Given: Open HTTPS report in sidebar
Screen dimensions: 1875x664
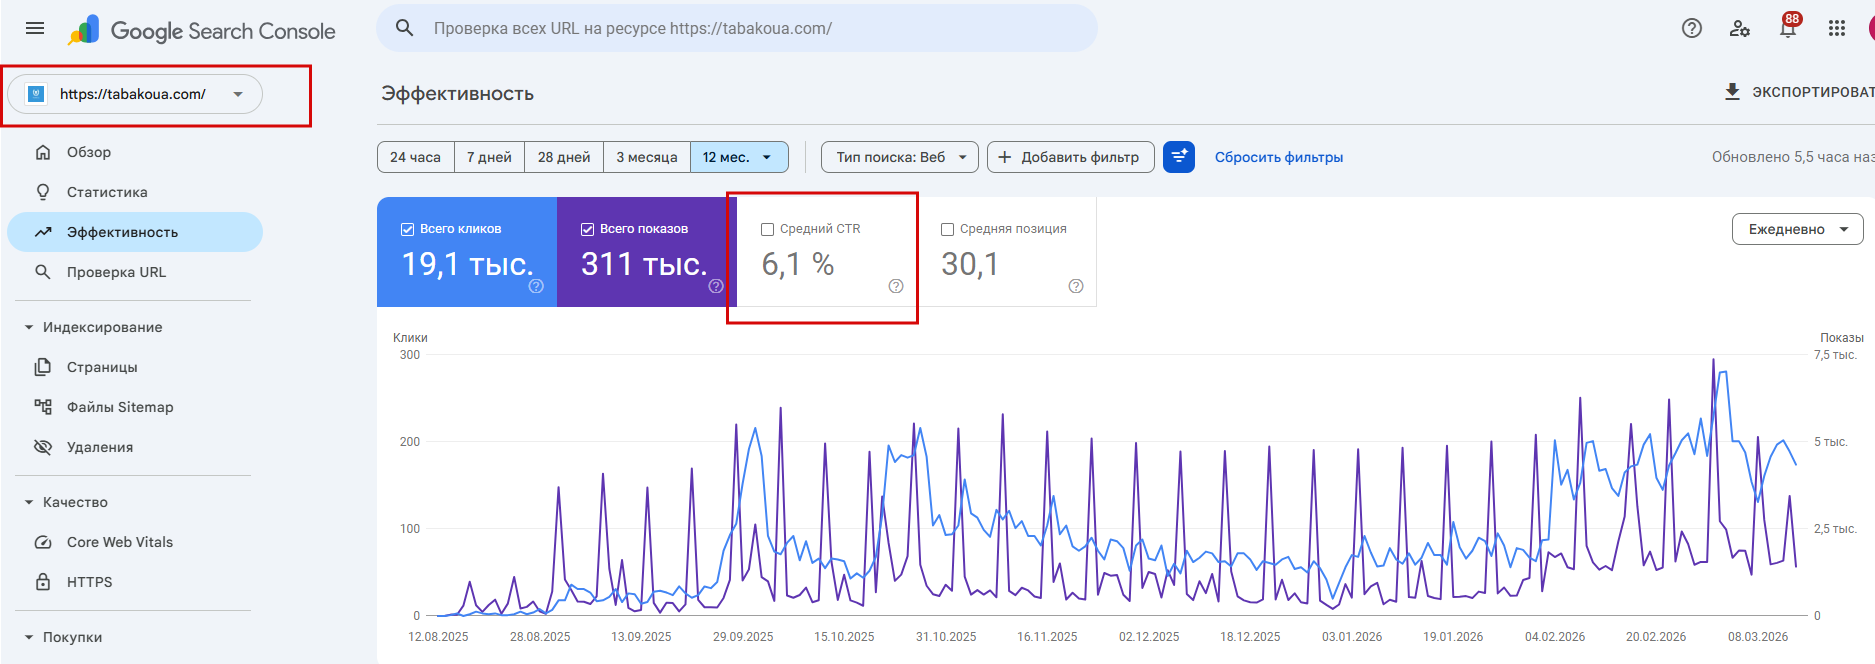Looking at the screenshot, I should coord(135,582).
